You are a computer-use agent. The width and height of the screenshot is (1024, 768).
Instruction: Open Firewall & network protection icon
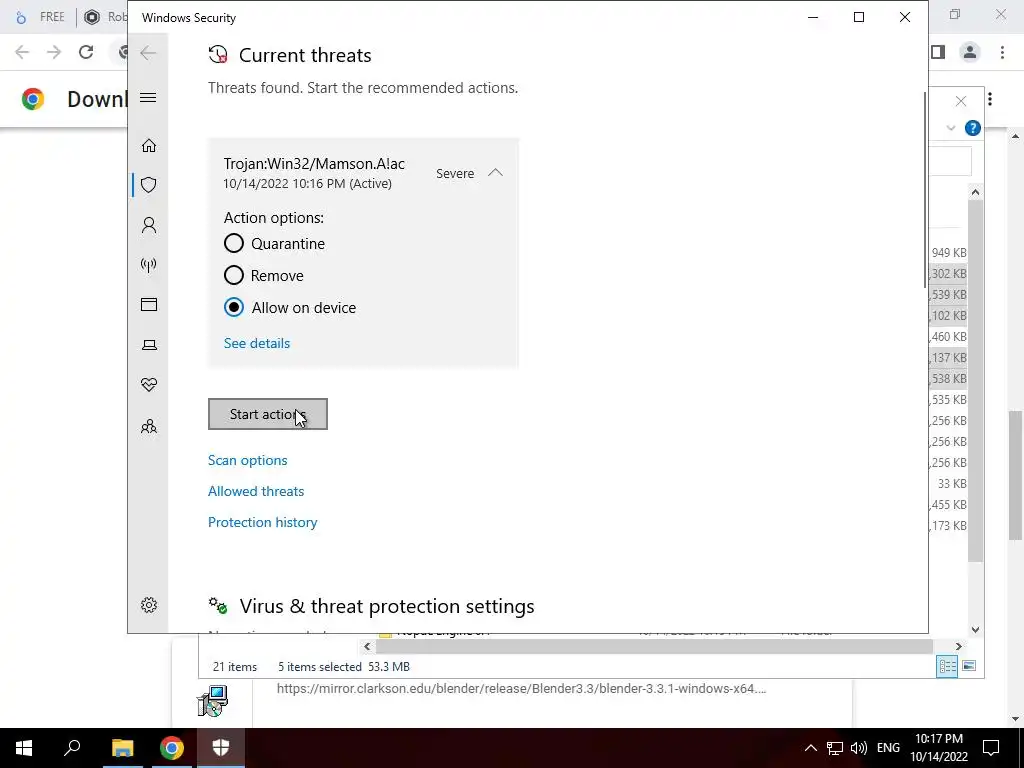[149, 264]
